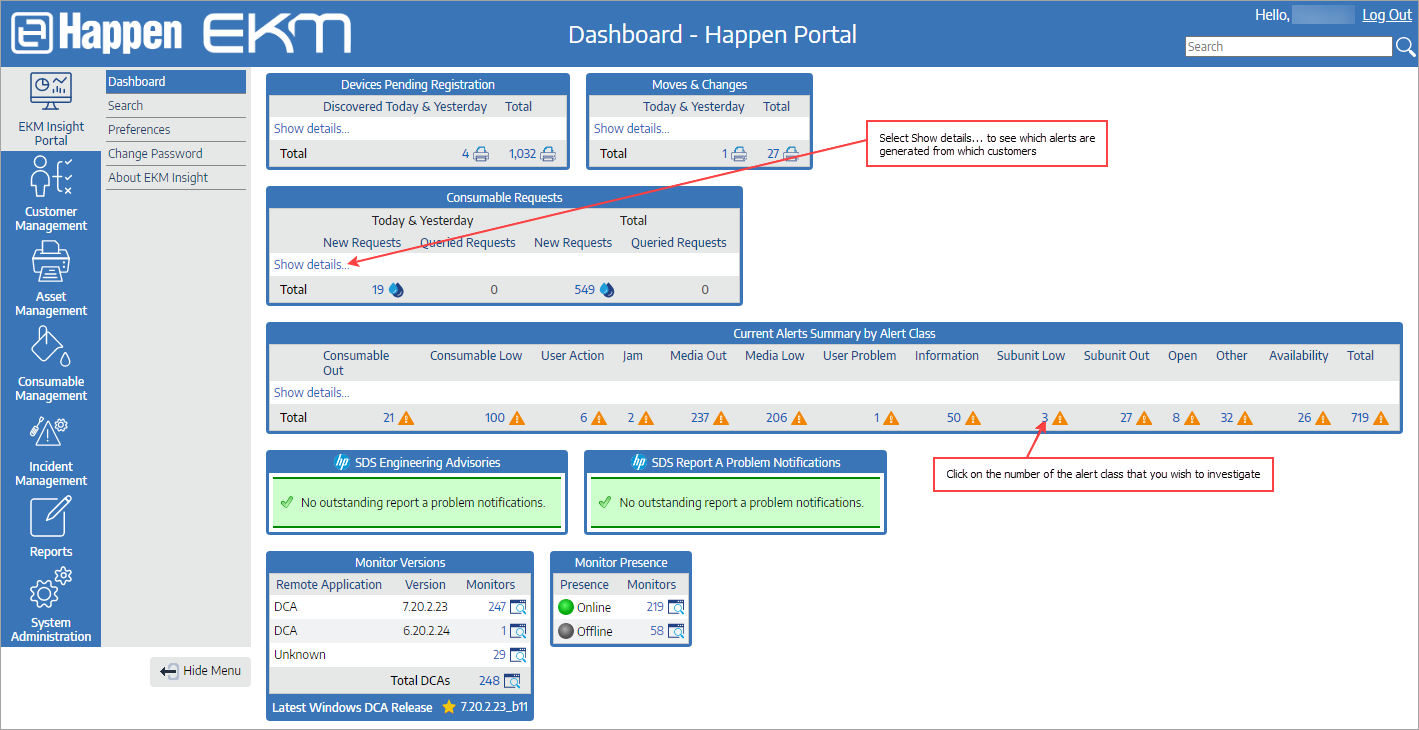Click the 247 monitors count for DCA
1419x730 pixels.
(x=497, y=607)
